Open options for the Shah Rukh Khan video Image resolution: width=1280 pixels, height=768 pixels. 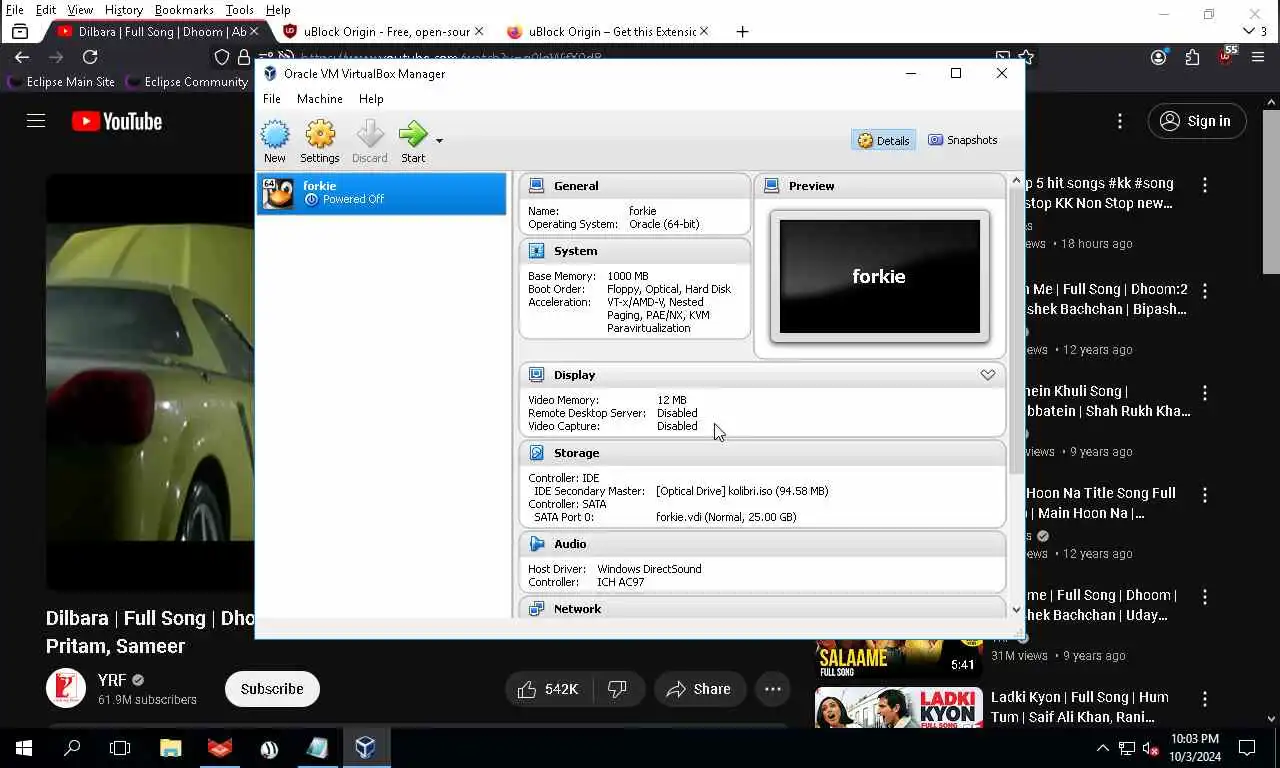coord(1205,393)
